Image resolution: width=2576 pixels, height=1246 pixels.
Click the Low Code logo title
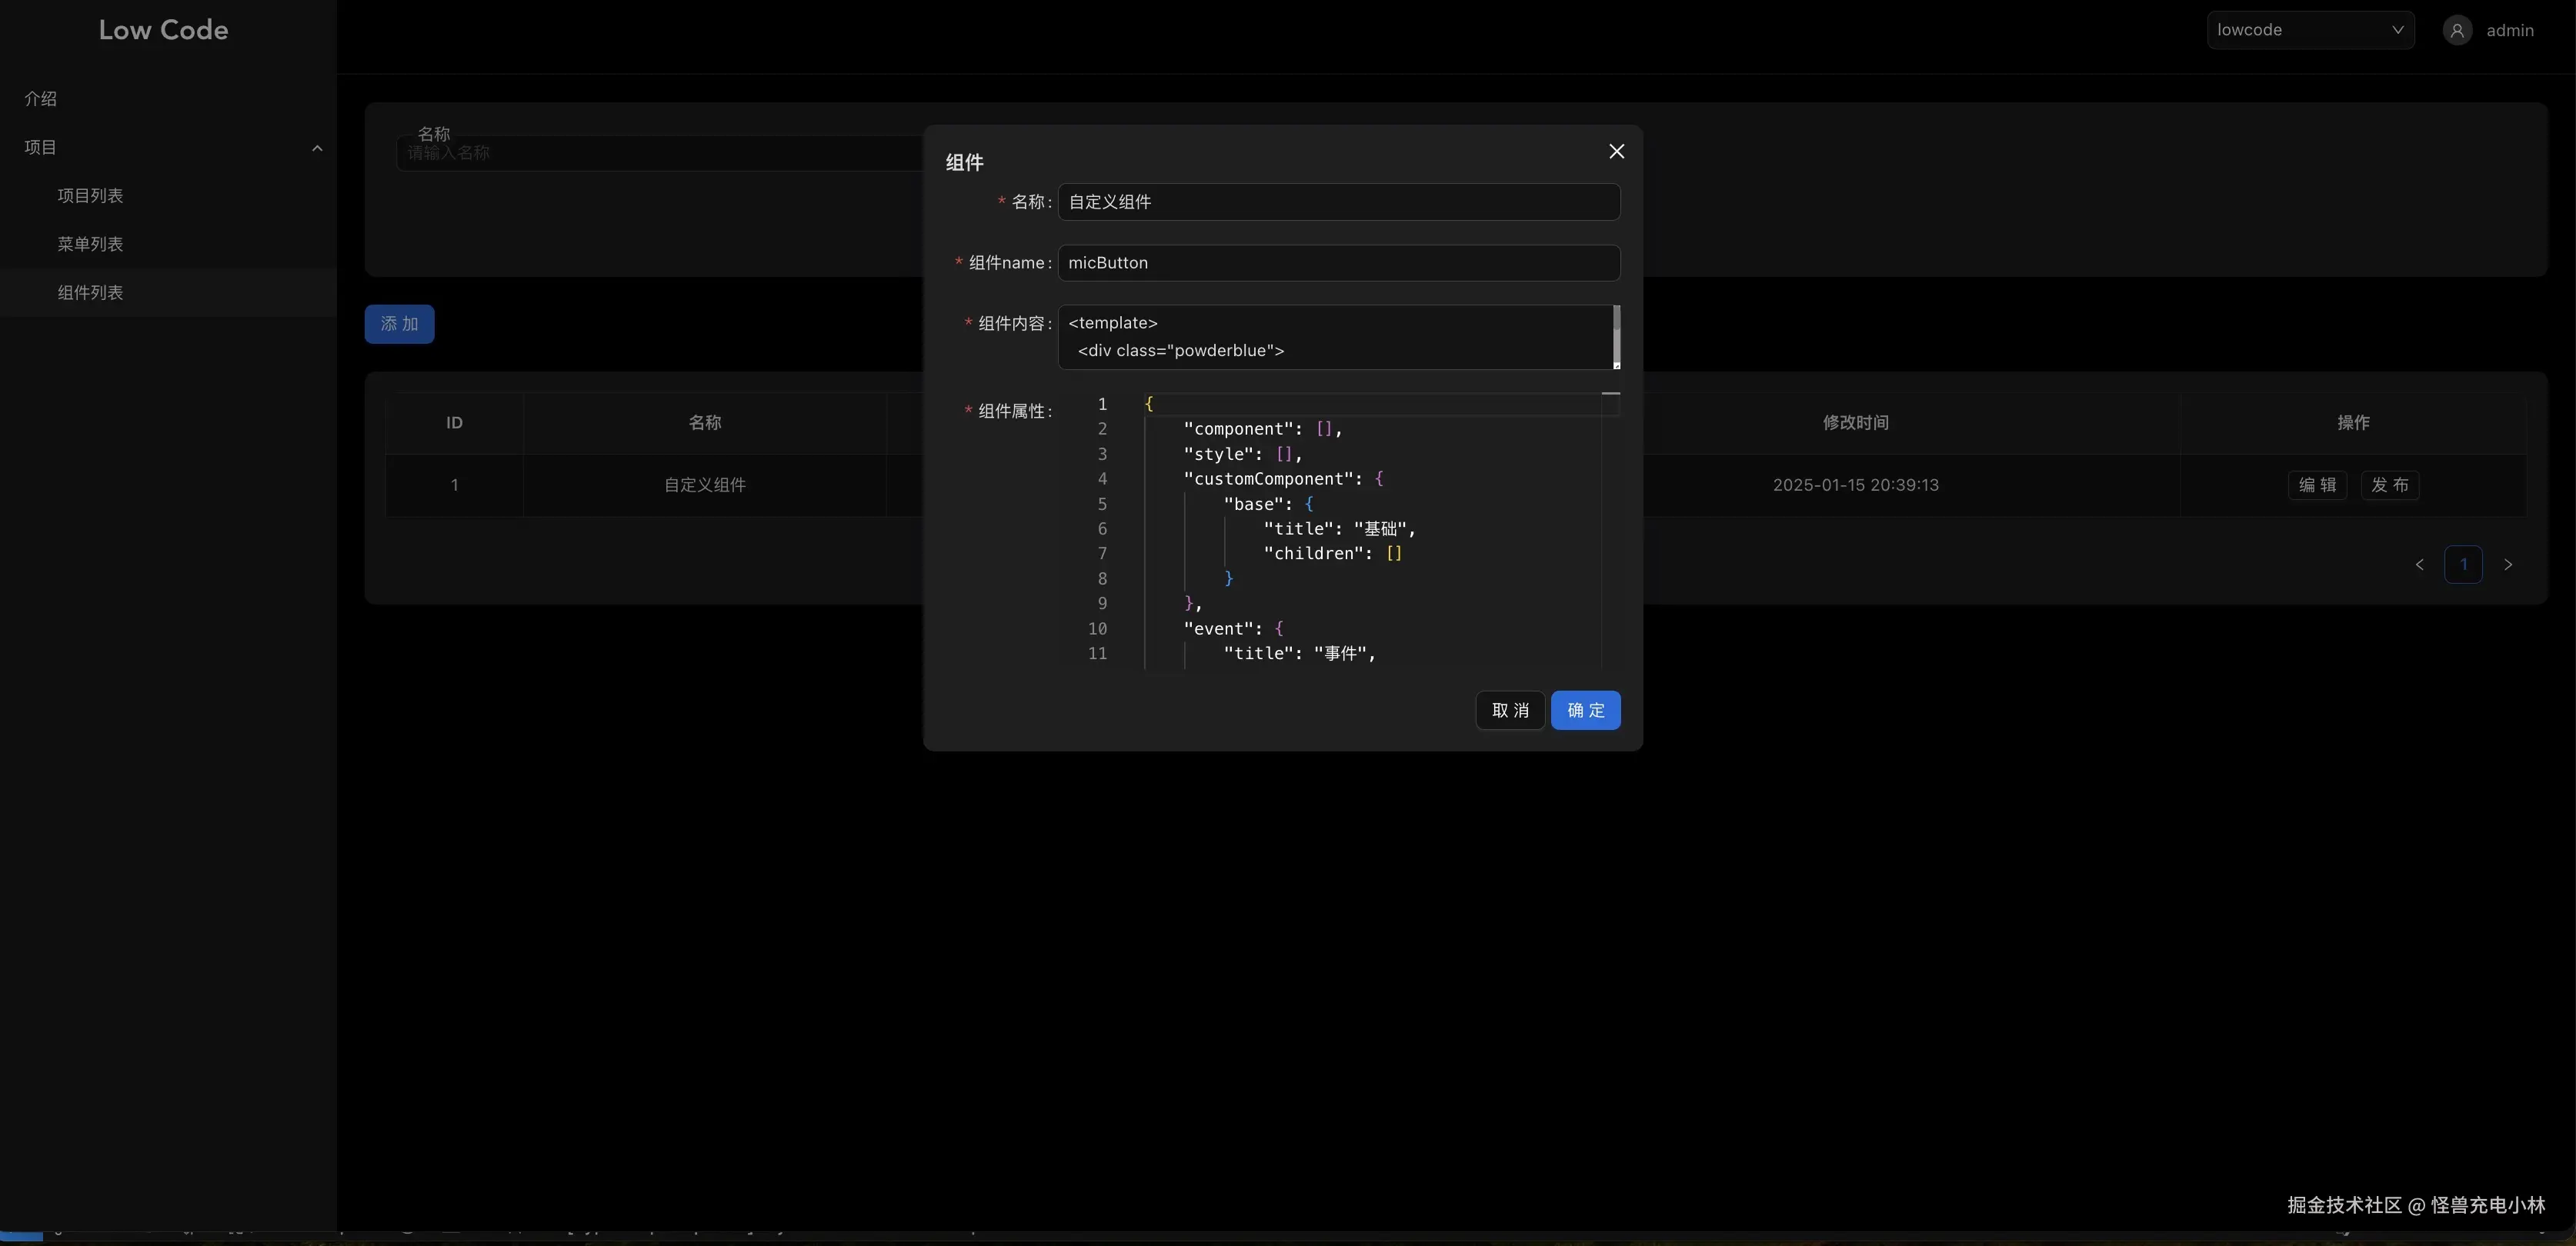163,30
